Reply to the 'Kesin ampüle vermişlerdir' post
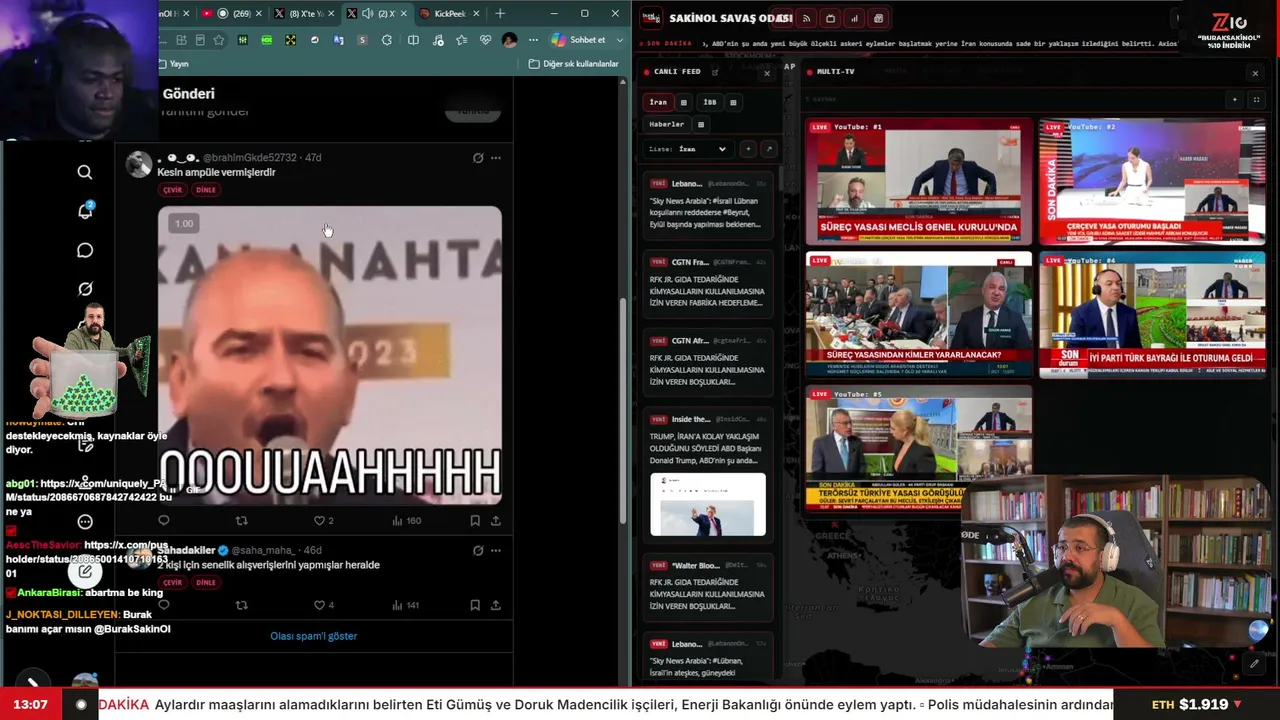 pyautogui.click(x=164, y=520)
